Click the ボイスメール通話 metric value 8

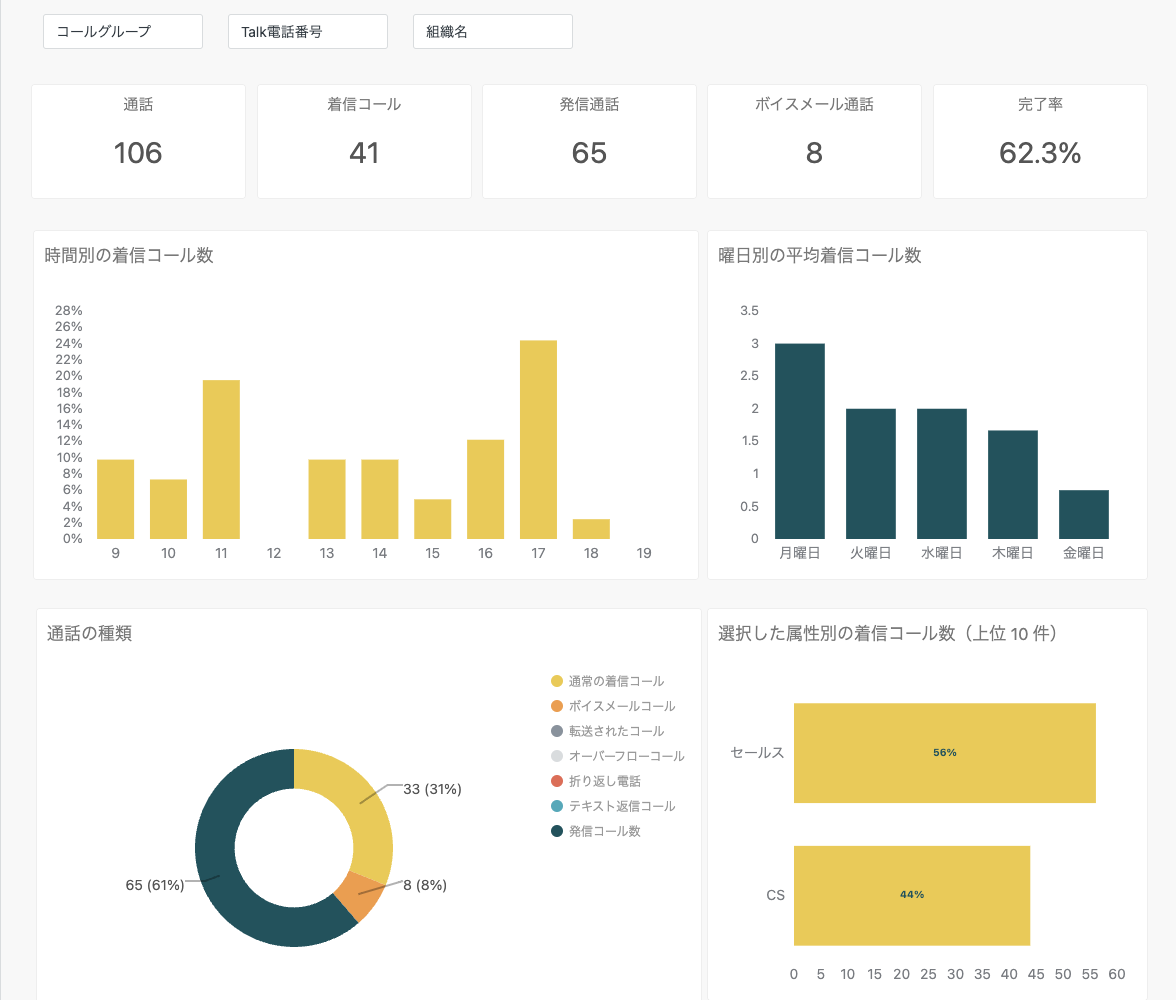pyautogui.click(x=814, y=153)
